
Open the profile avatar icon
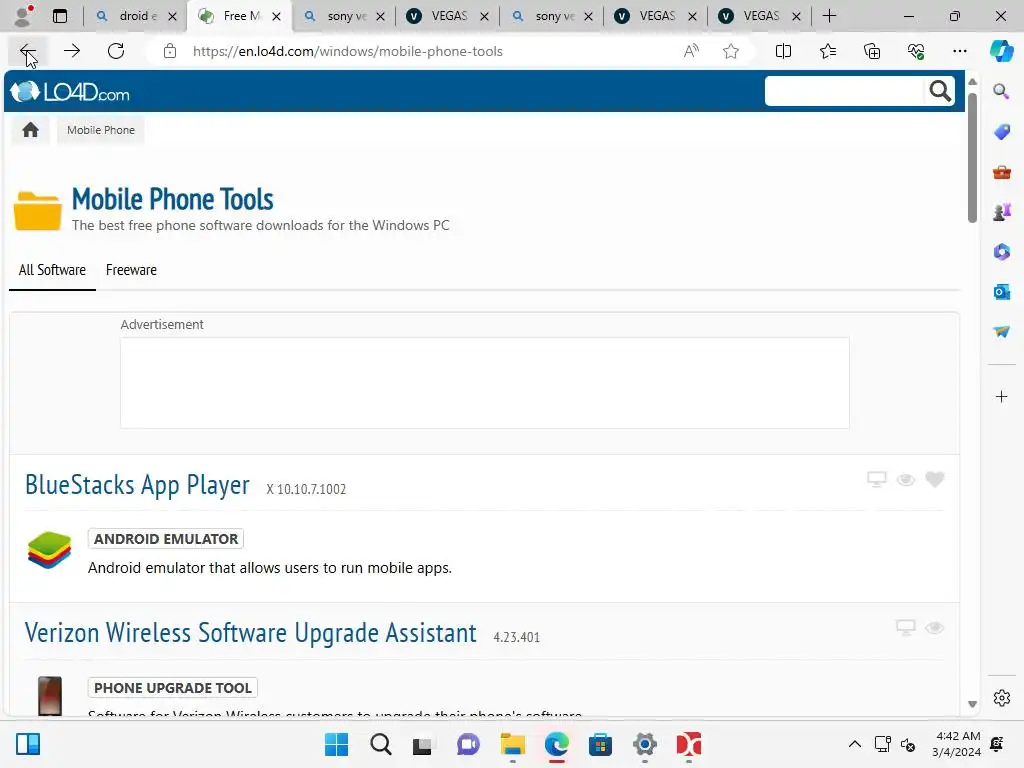[x=23, y=16]
